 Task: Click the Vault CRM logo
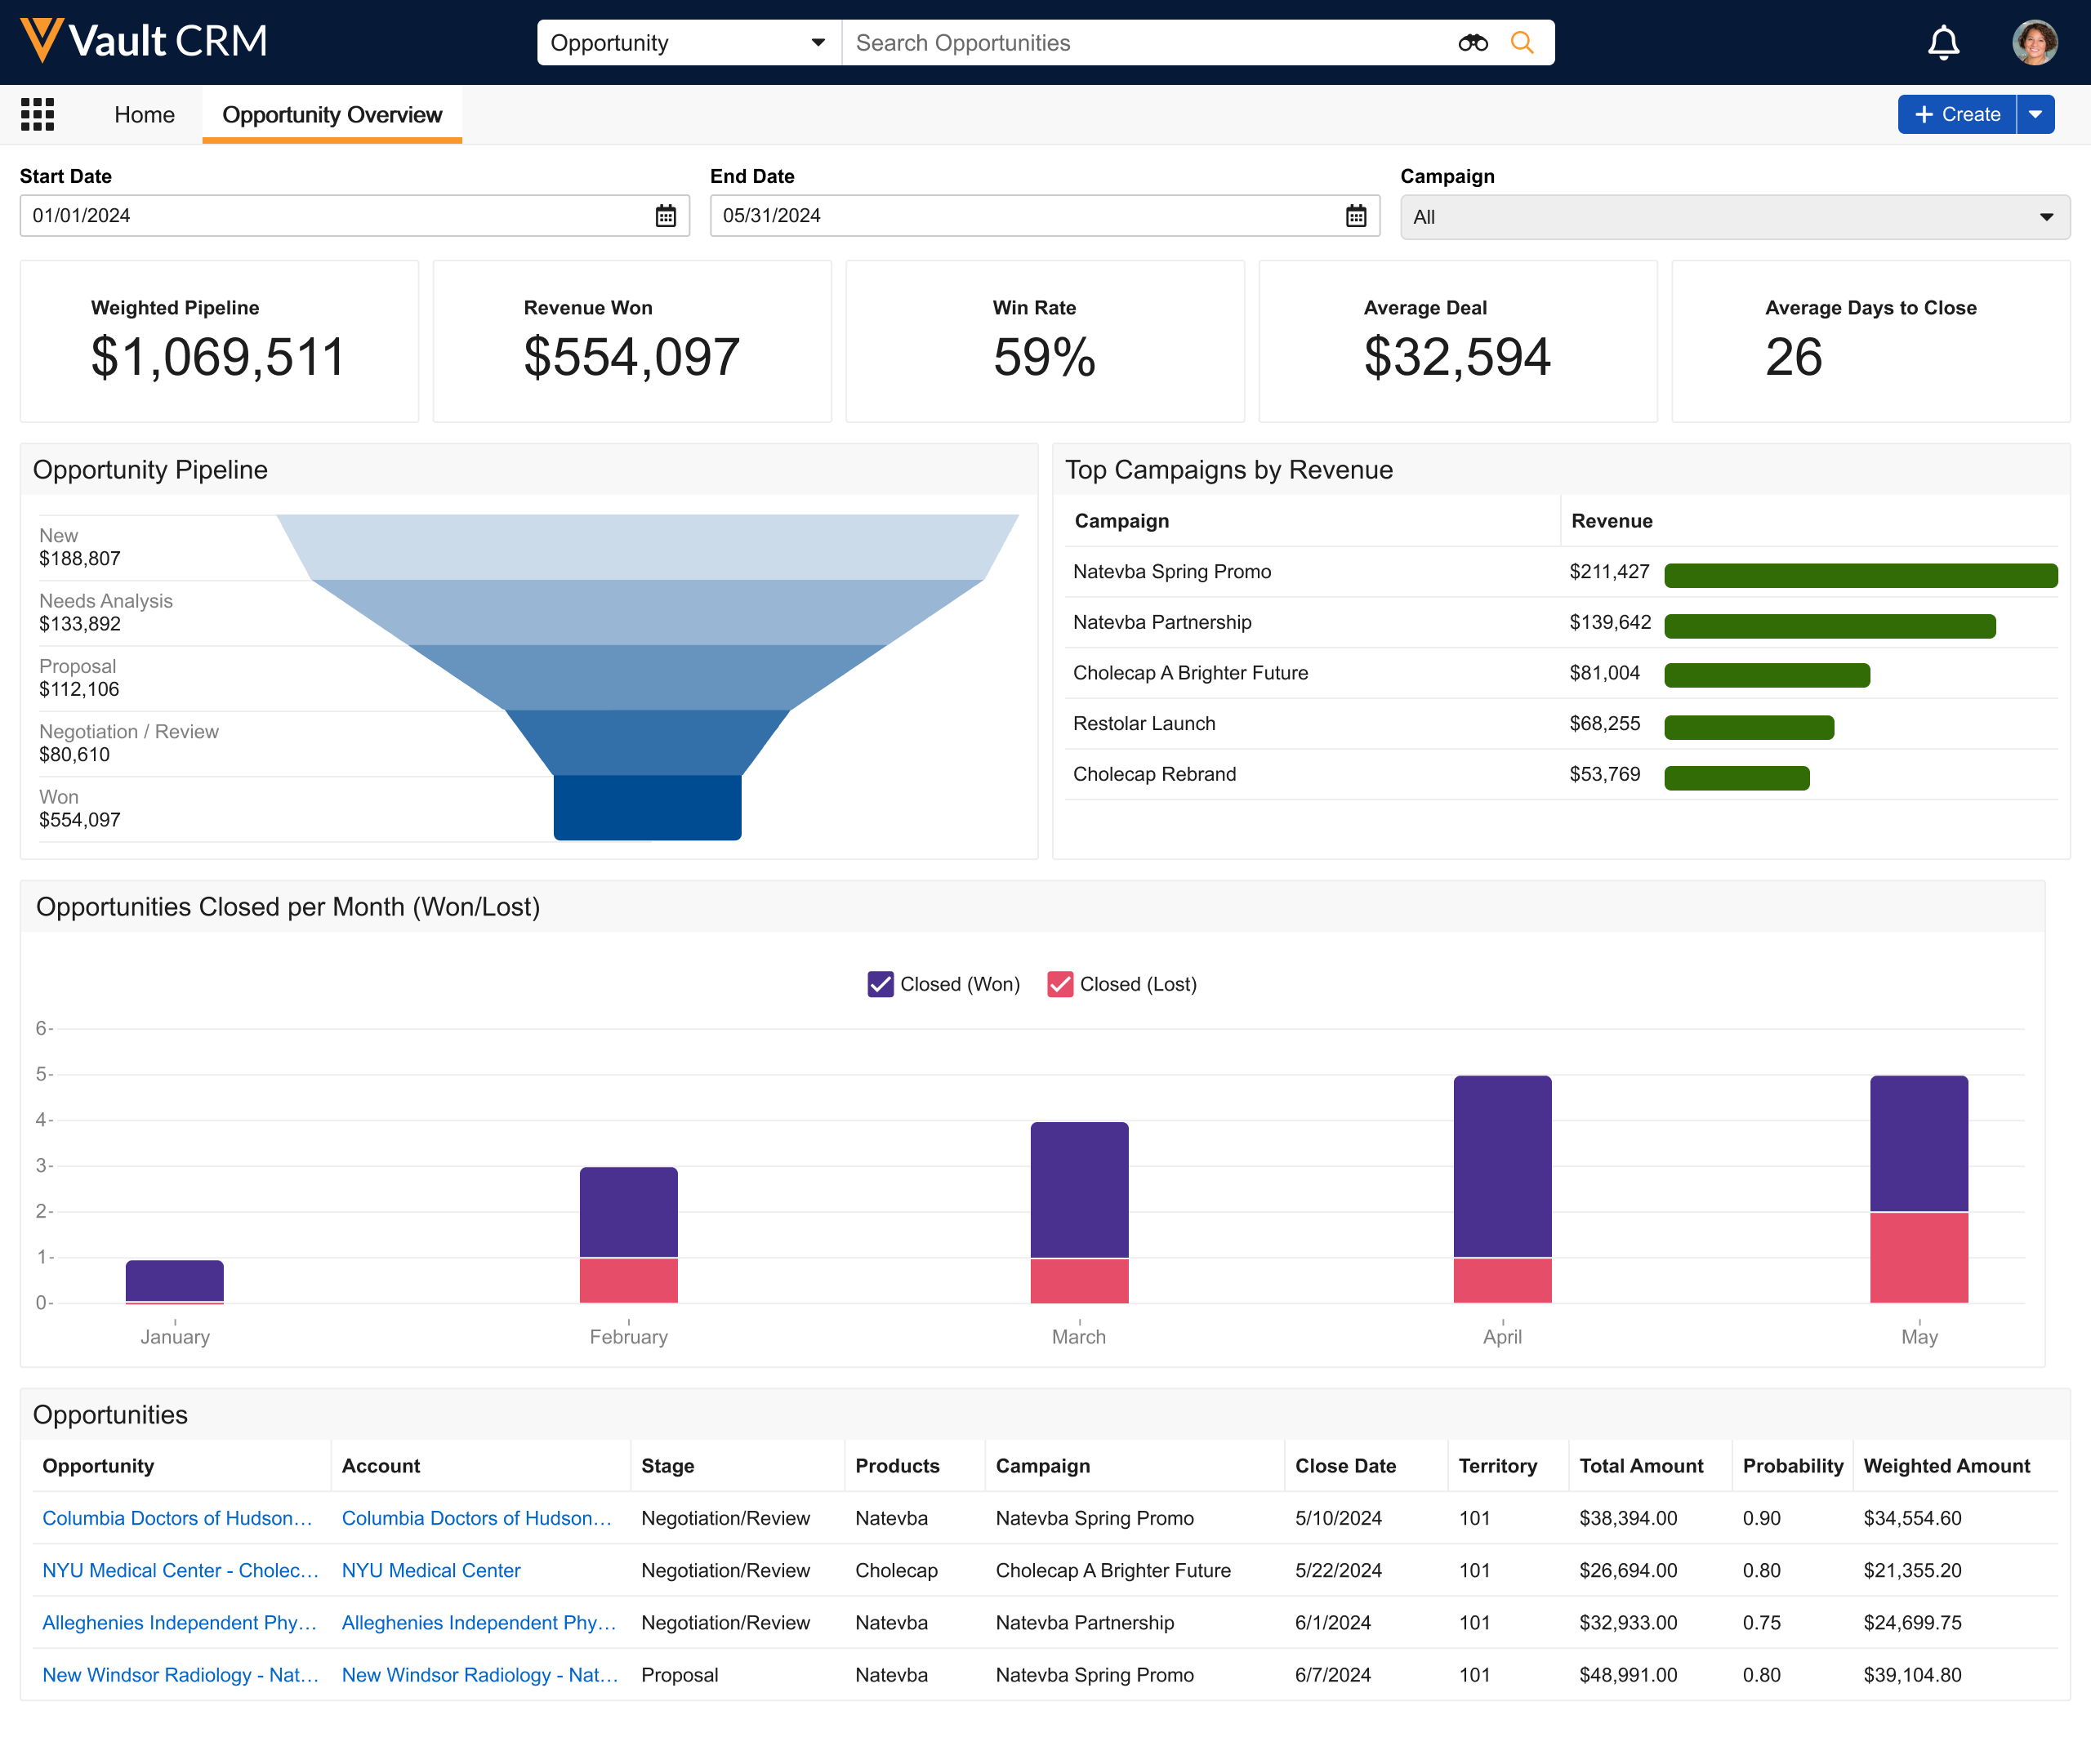click(144, 41)
